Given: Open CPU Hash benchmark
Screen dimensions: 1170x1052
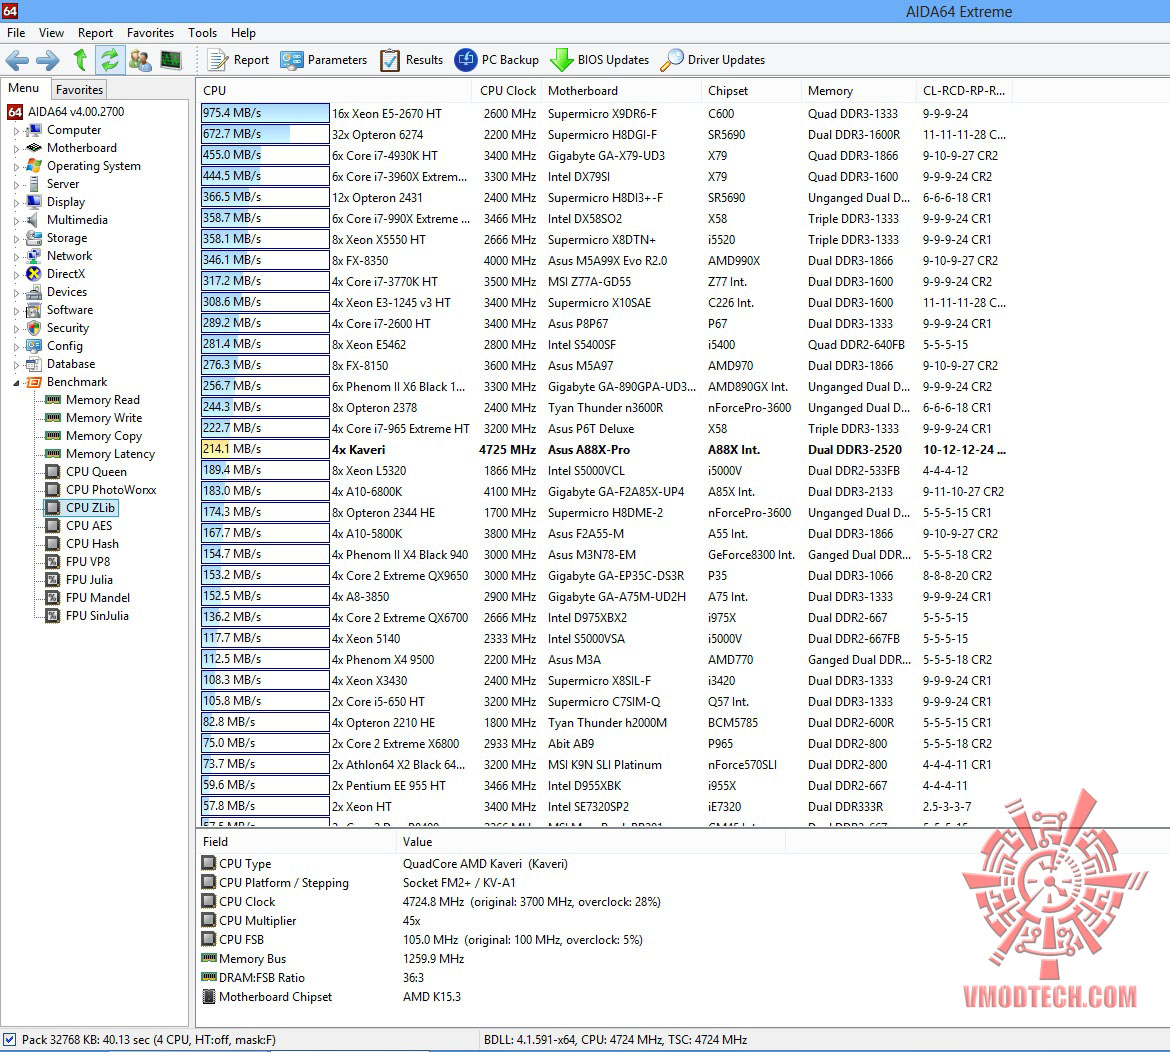Looking at the screenshot, I should 82,544.
